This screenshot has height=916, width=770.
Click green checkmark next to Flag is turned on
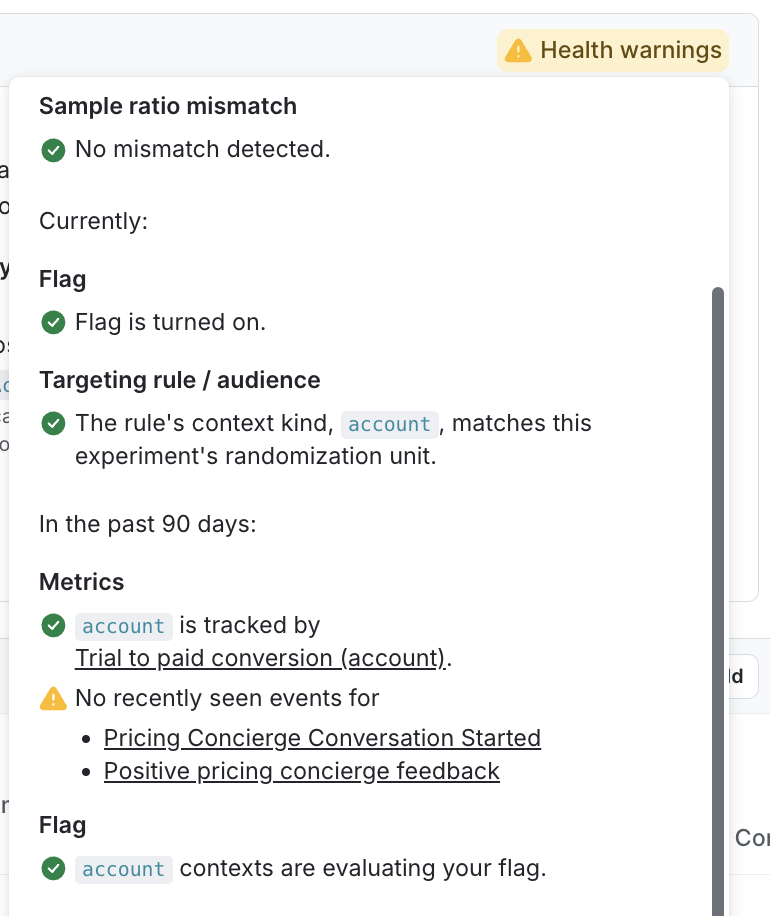(53, 322)
